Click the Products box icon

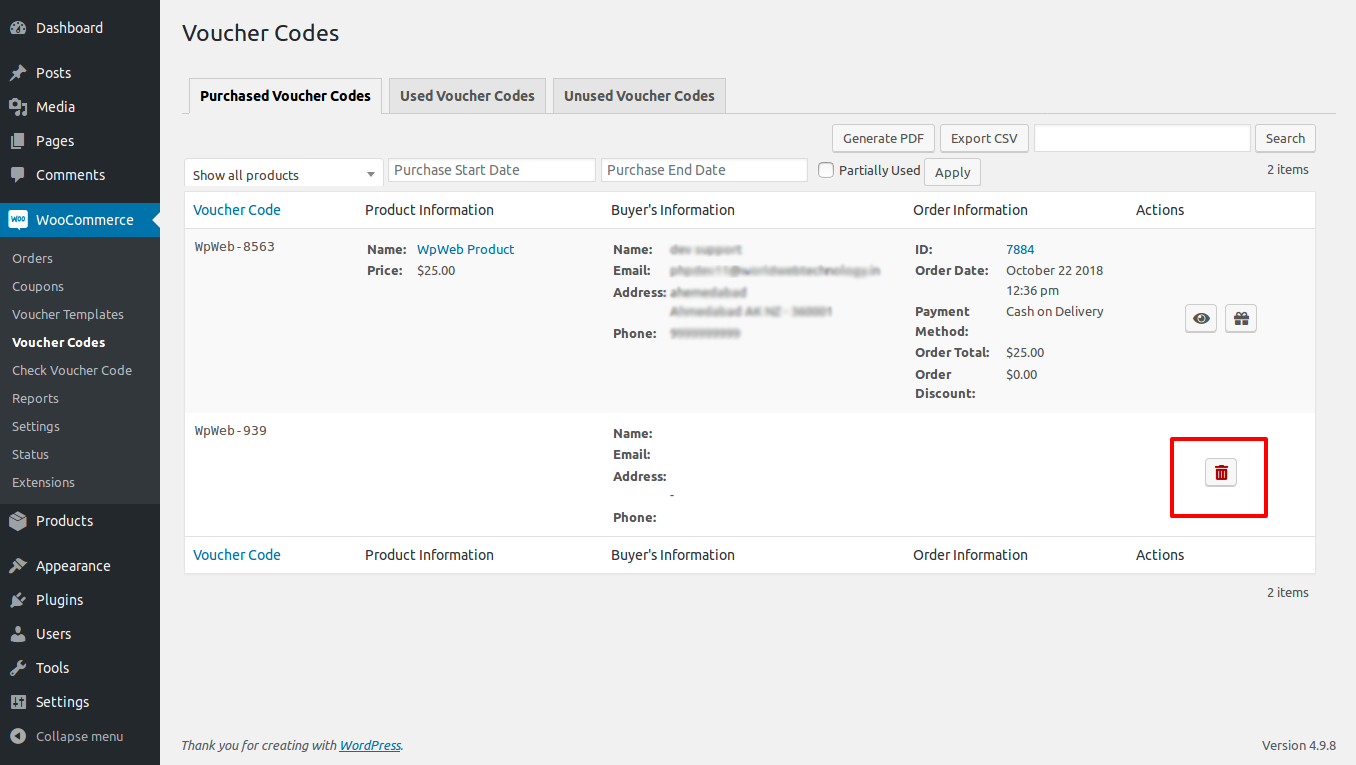tap(18, 521)
